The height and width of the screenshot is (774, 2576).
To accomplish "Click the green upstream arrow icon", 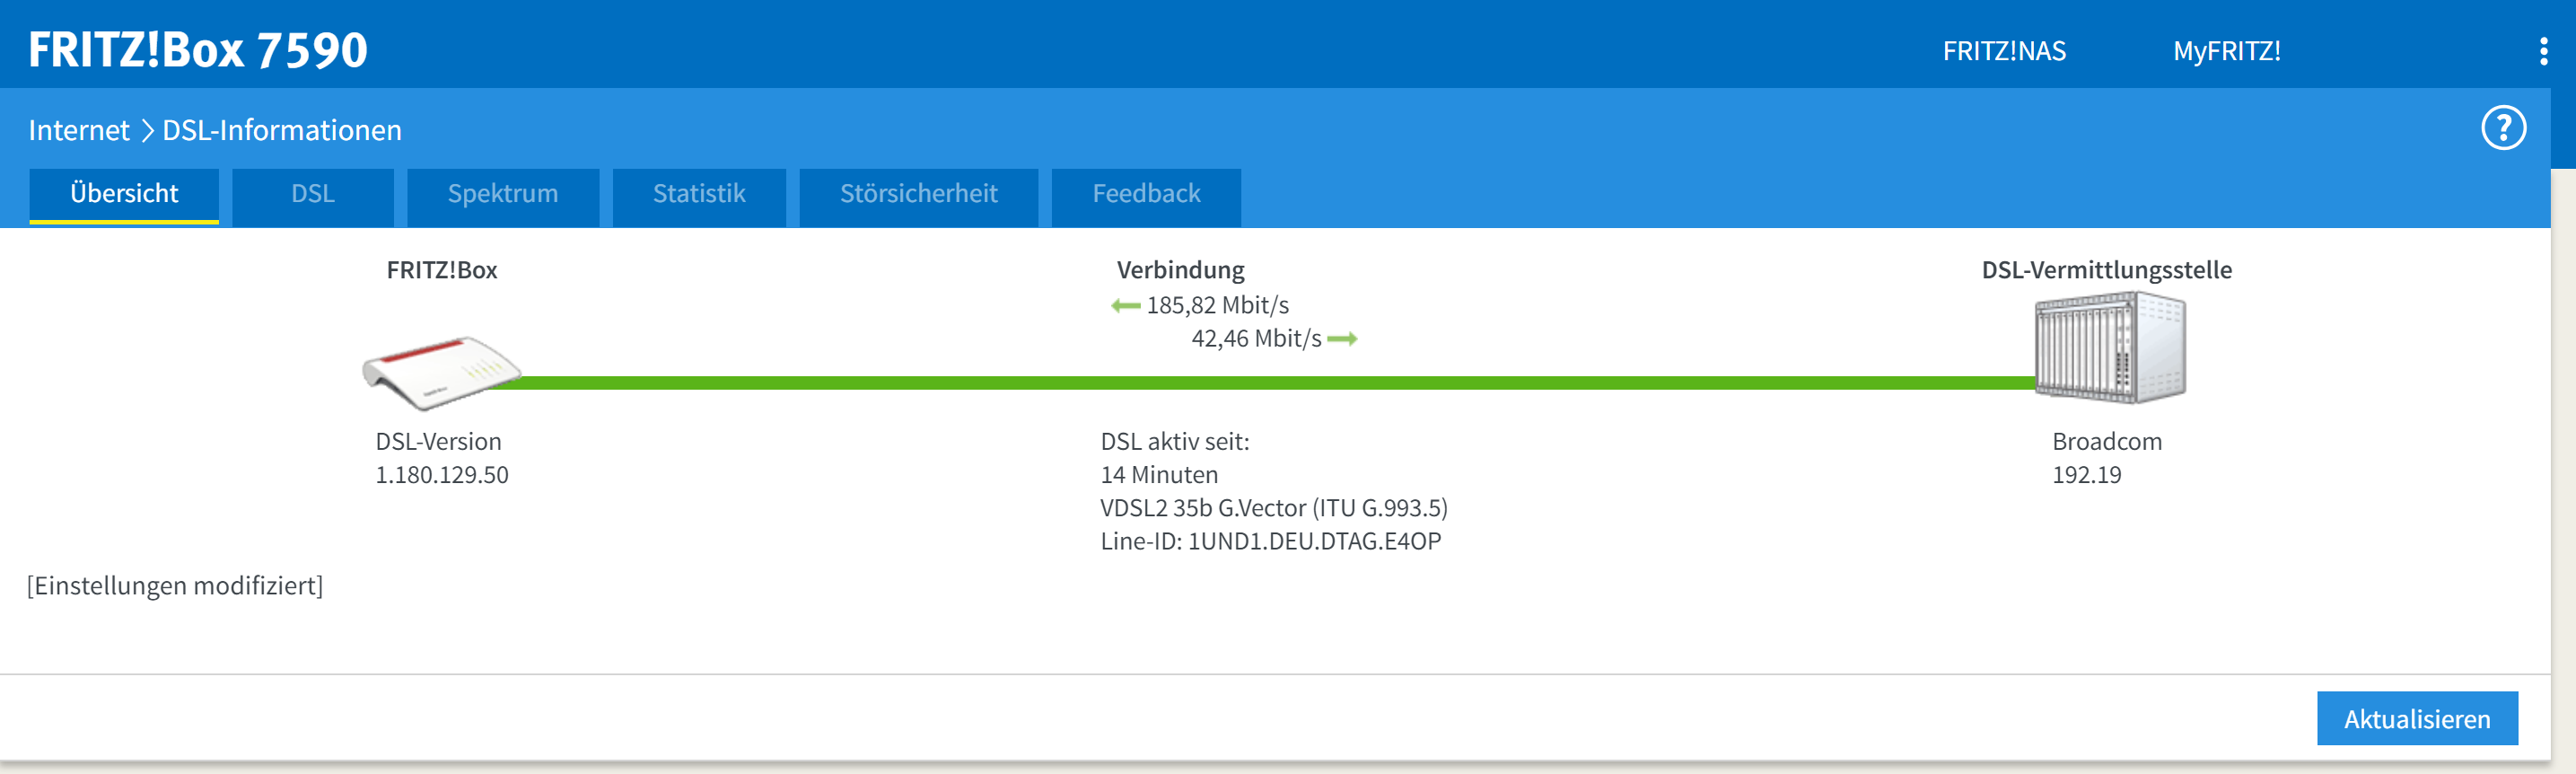I will click(1342, 339).
